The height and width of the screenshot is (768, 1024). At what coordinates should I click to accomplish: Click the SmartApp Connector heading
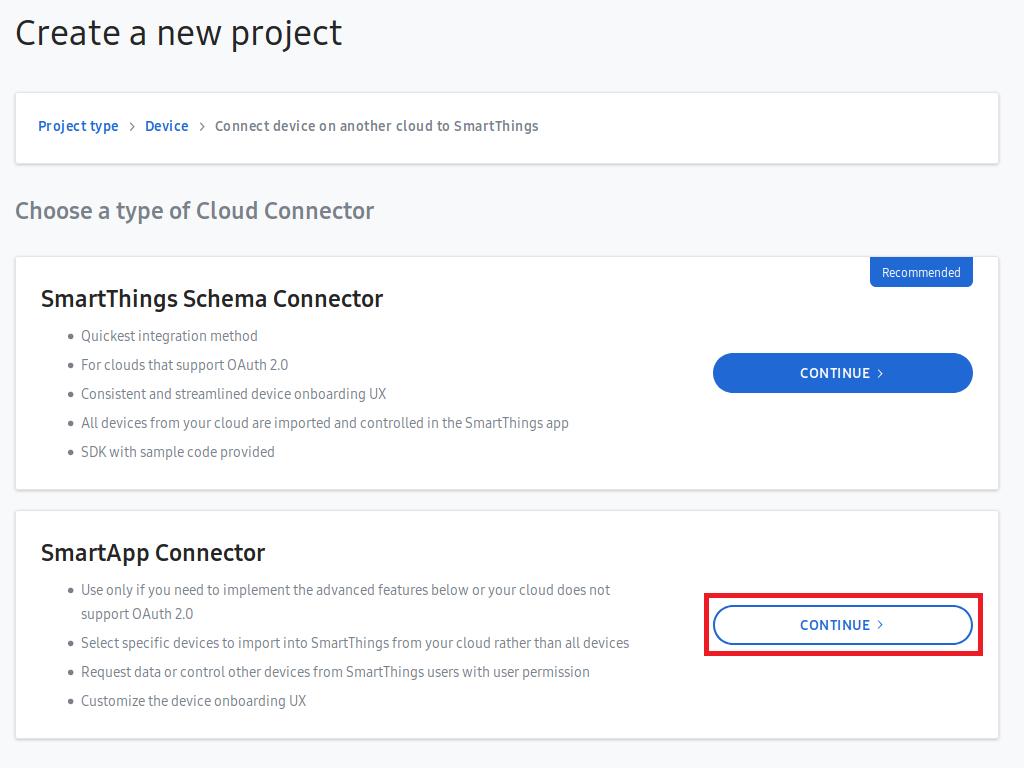pos(153,552)
